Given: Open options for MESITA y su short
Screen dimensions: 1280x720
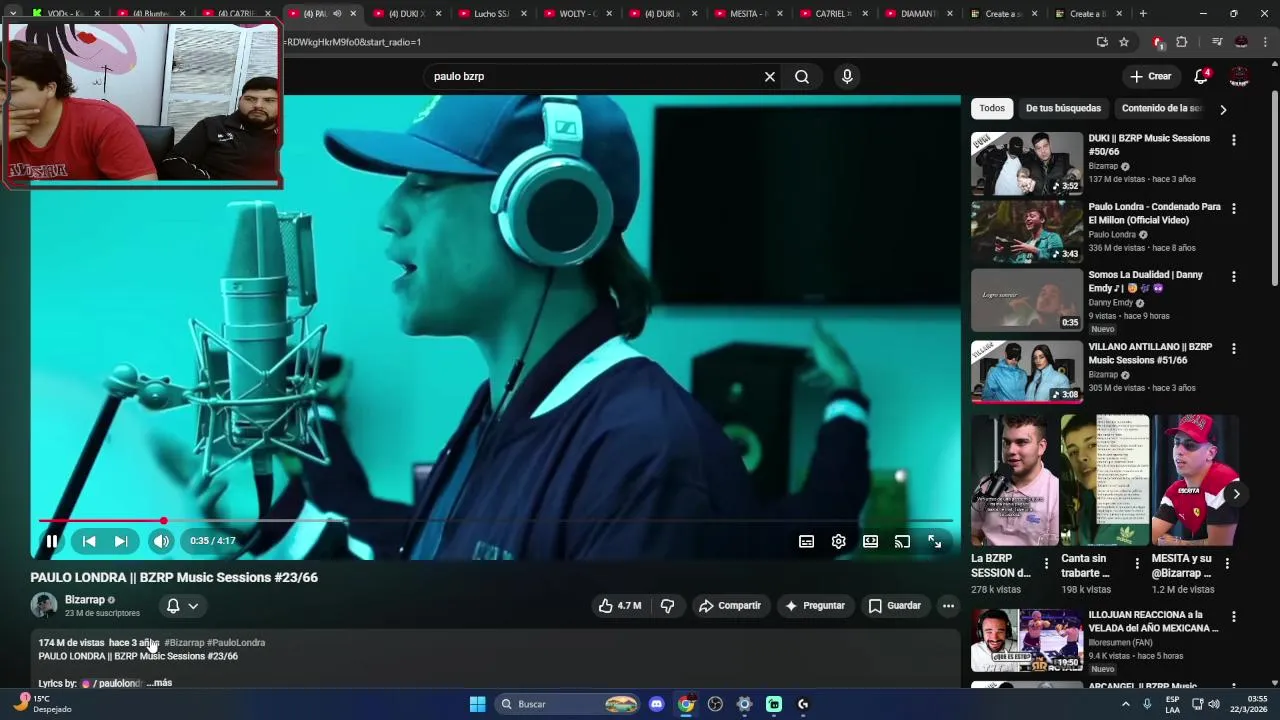Looking at the screenshot, I should tap(1227, 564).
